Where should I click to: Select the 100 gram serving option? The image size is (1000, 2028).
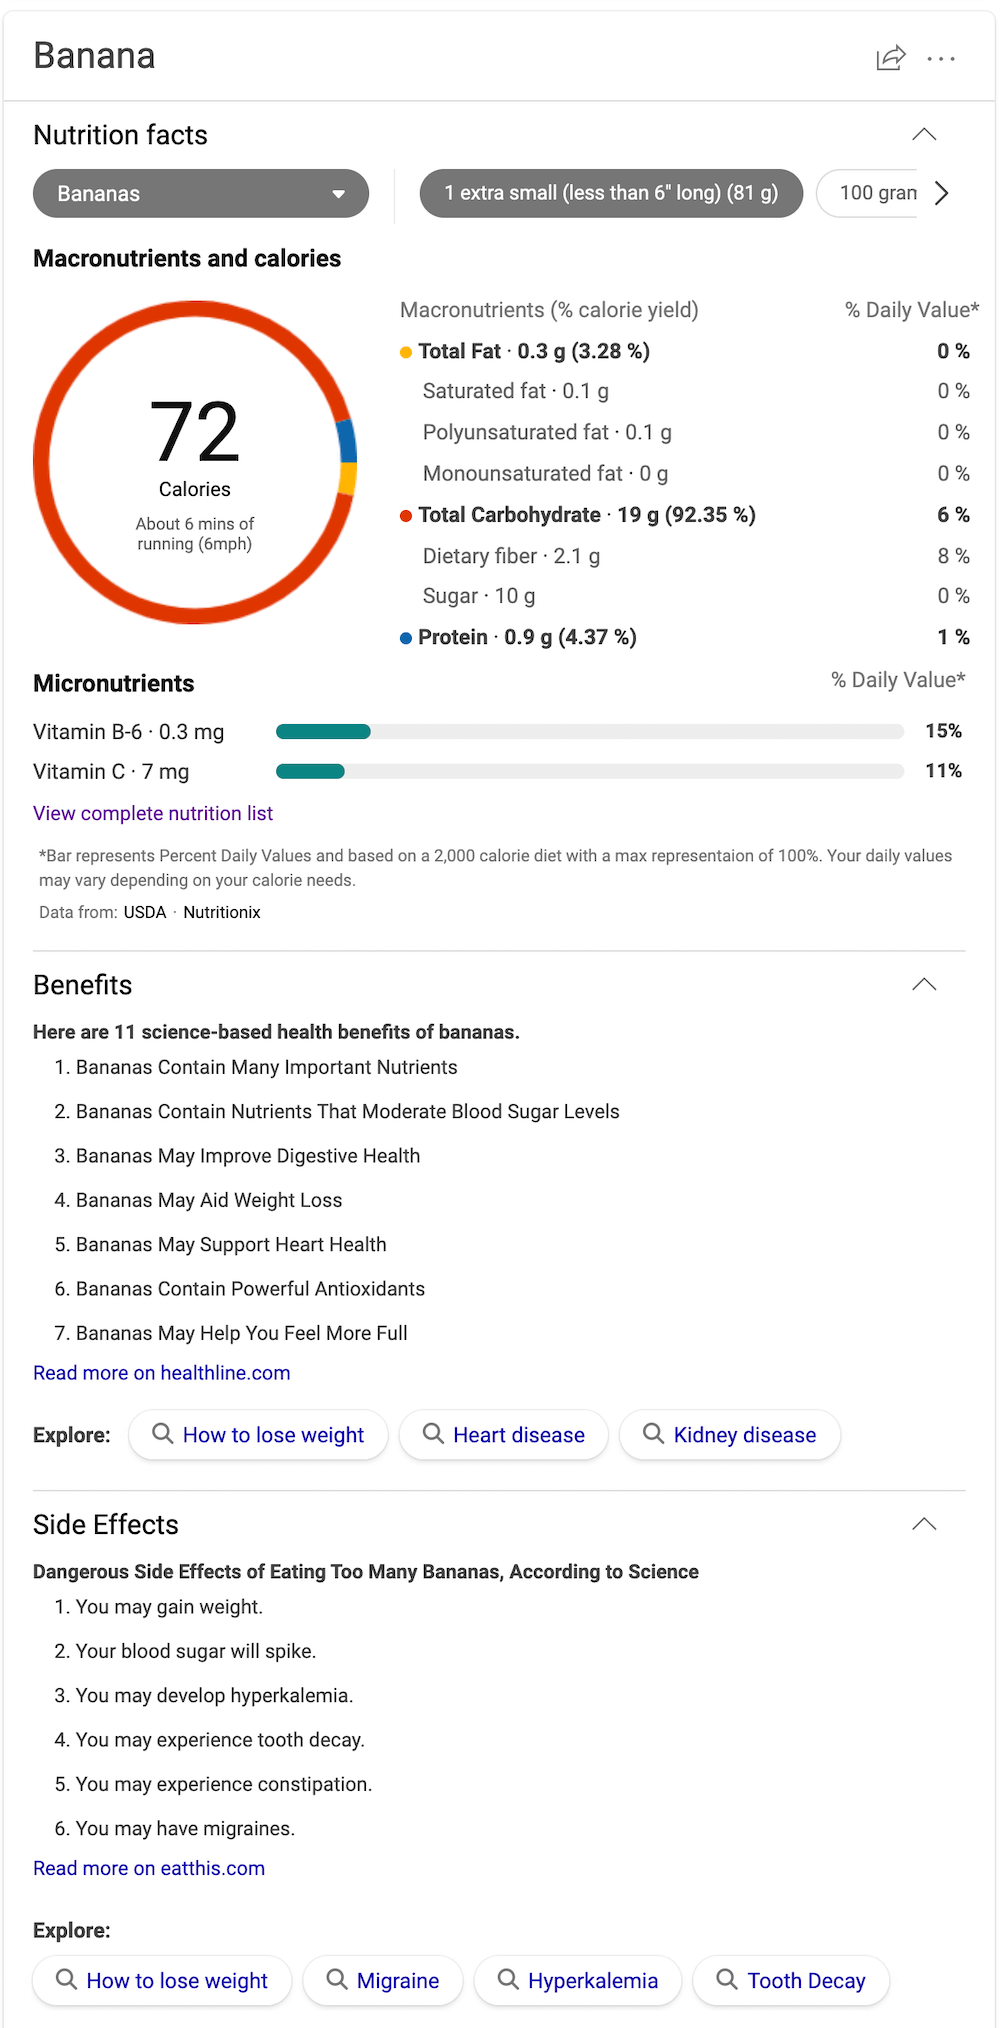[x=868, y=193]
